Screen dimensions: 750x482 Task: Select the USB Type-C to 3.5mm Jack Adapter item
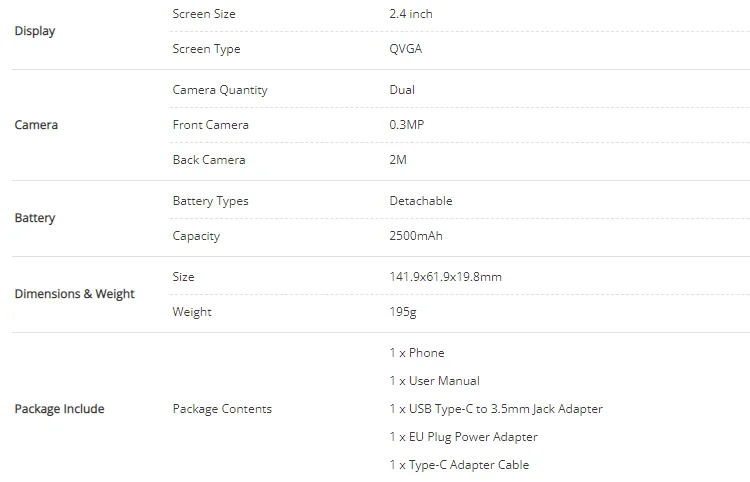click(496, 409)
